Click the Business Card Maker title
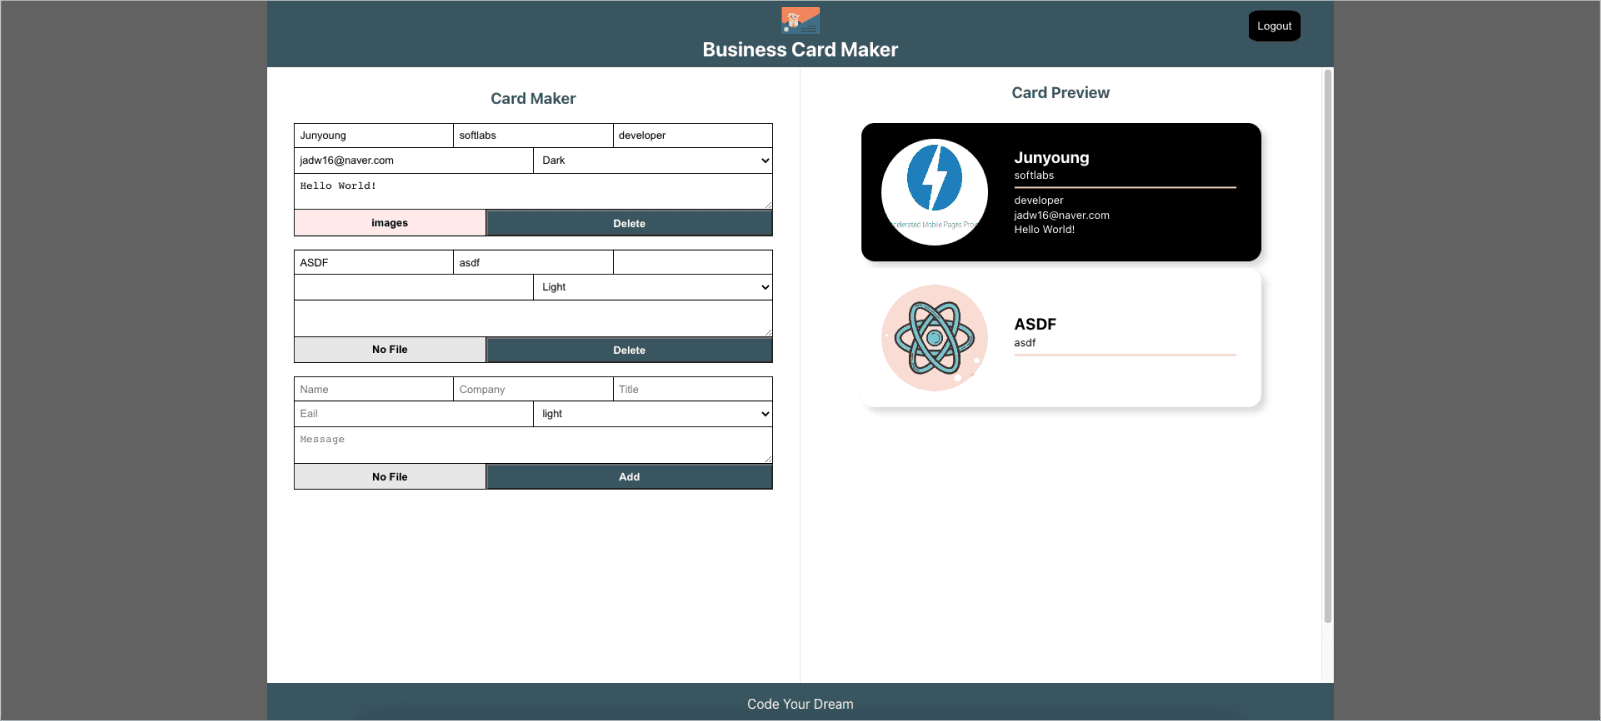1601x721 pixels. tap(800, 49)
